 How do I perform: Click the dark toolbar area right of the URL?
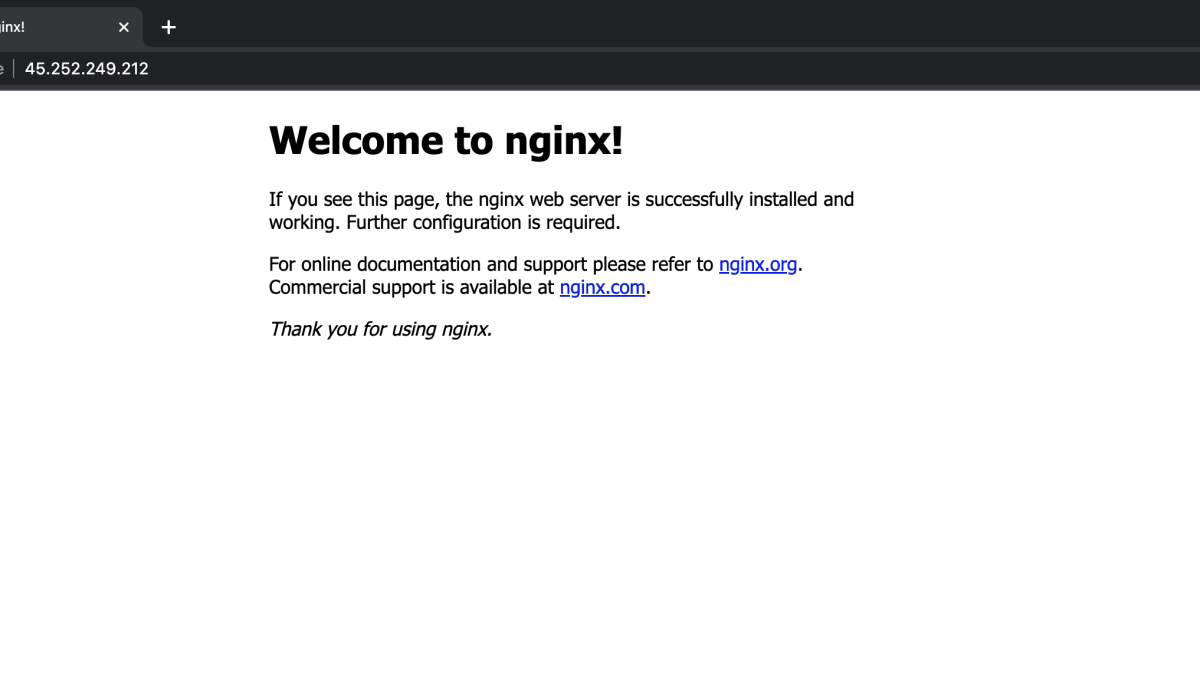[x=700, y=68]
